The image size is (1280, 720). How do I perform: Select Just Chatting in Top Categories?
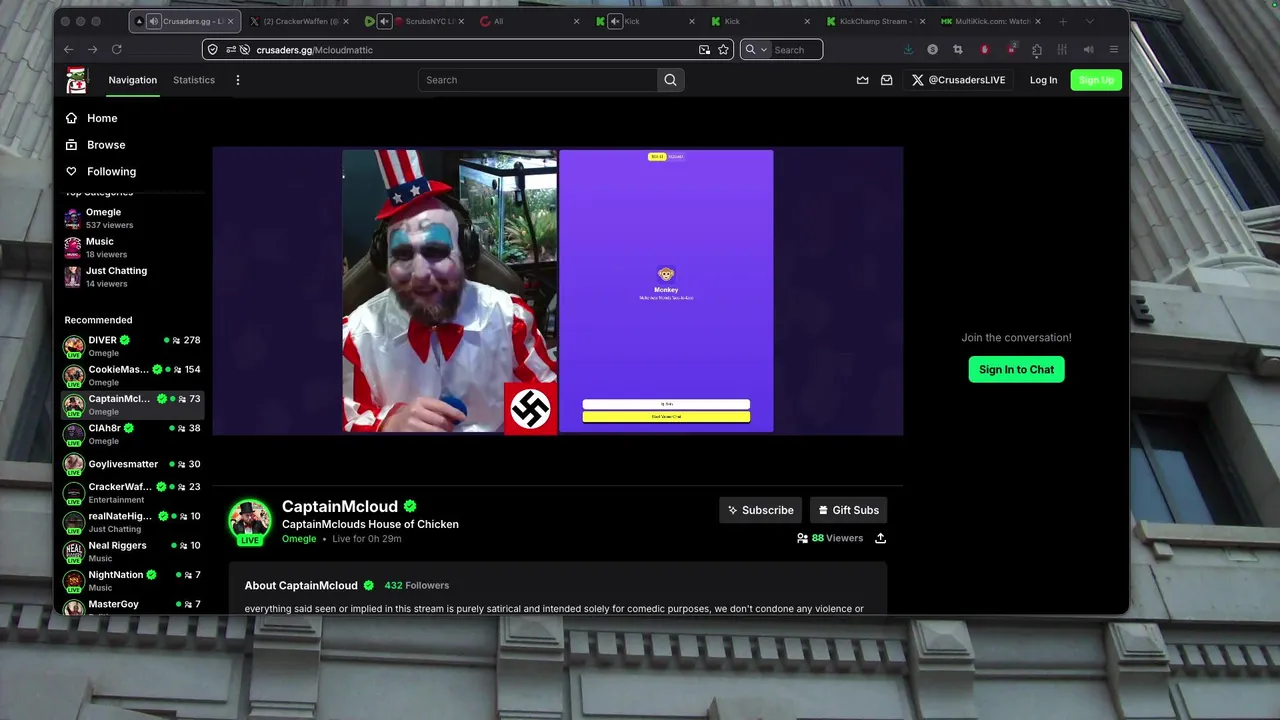click(x=132, y=276)
